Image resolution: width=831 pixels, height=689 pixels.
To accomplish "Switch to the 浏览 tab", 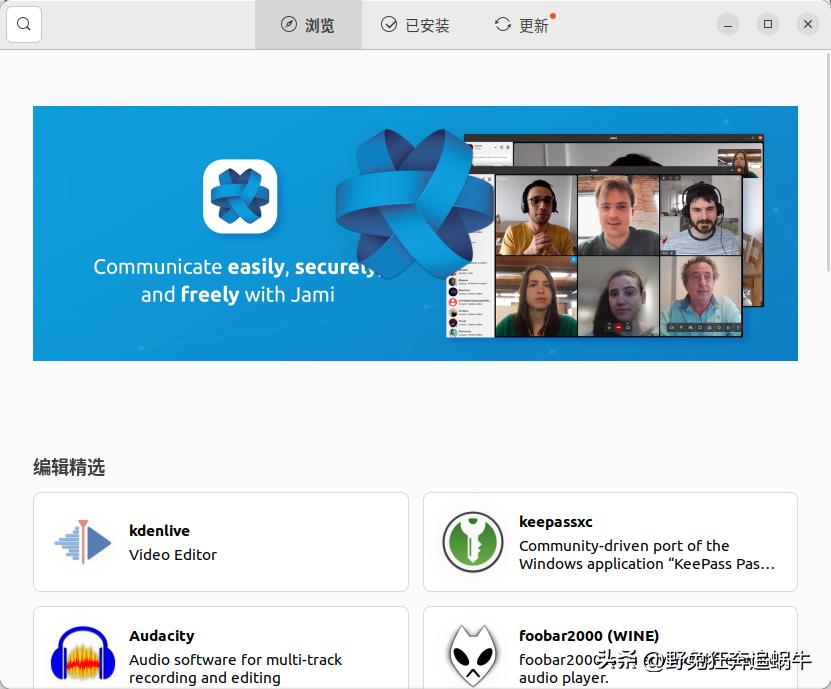I will click(x=308, y=25).
